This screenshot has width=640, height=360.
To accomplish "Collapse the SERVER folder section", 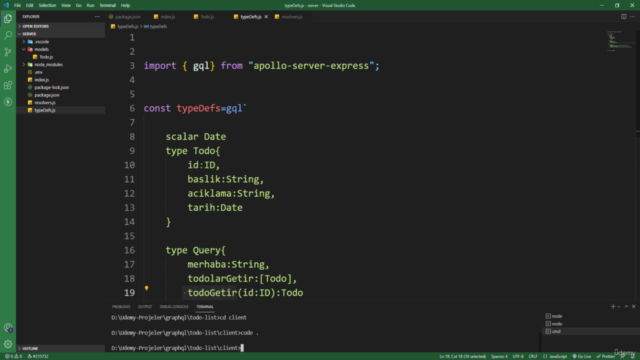I will [x=60, y=34].
